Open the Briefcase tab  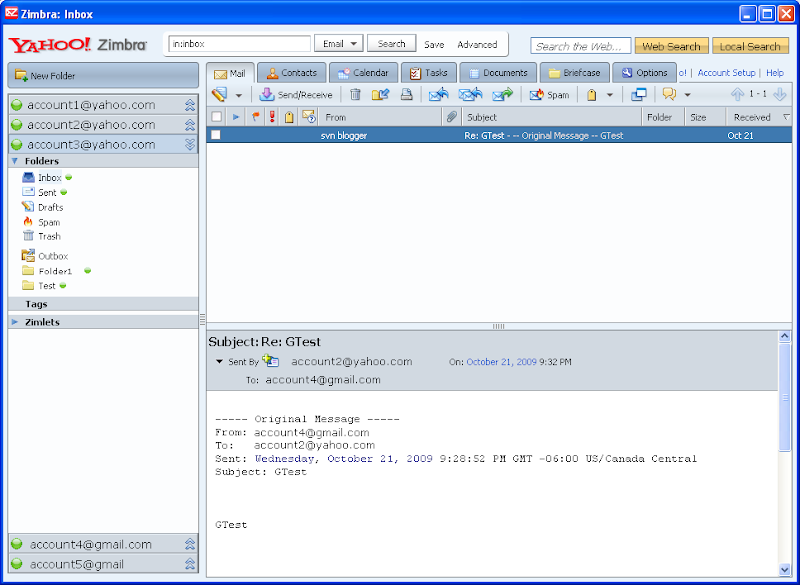point(574,73)
